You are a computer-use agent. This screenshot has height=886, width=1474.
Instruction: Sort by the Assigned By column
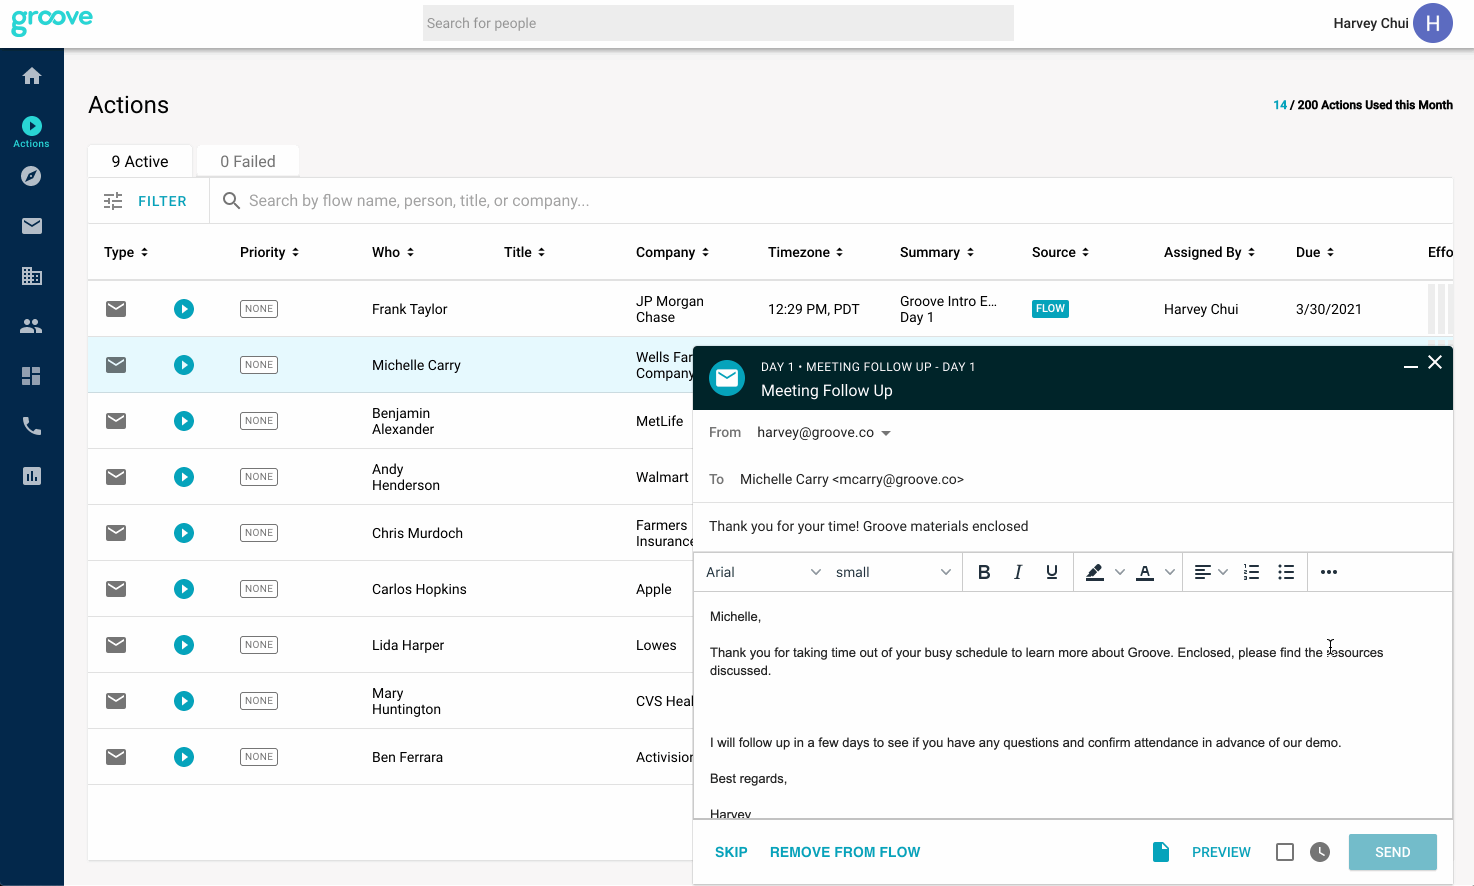click(1209, 252)
